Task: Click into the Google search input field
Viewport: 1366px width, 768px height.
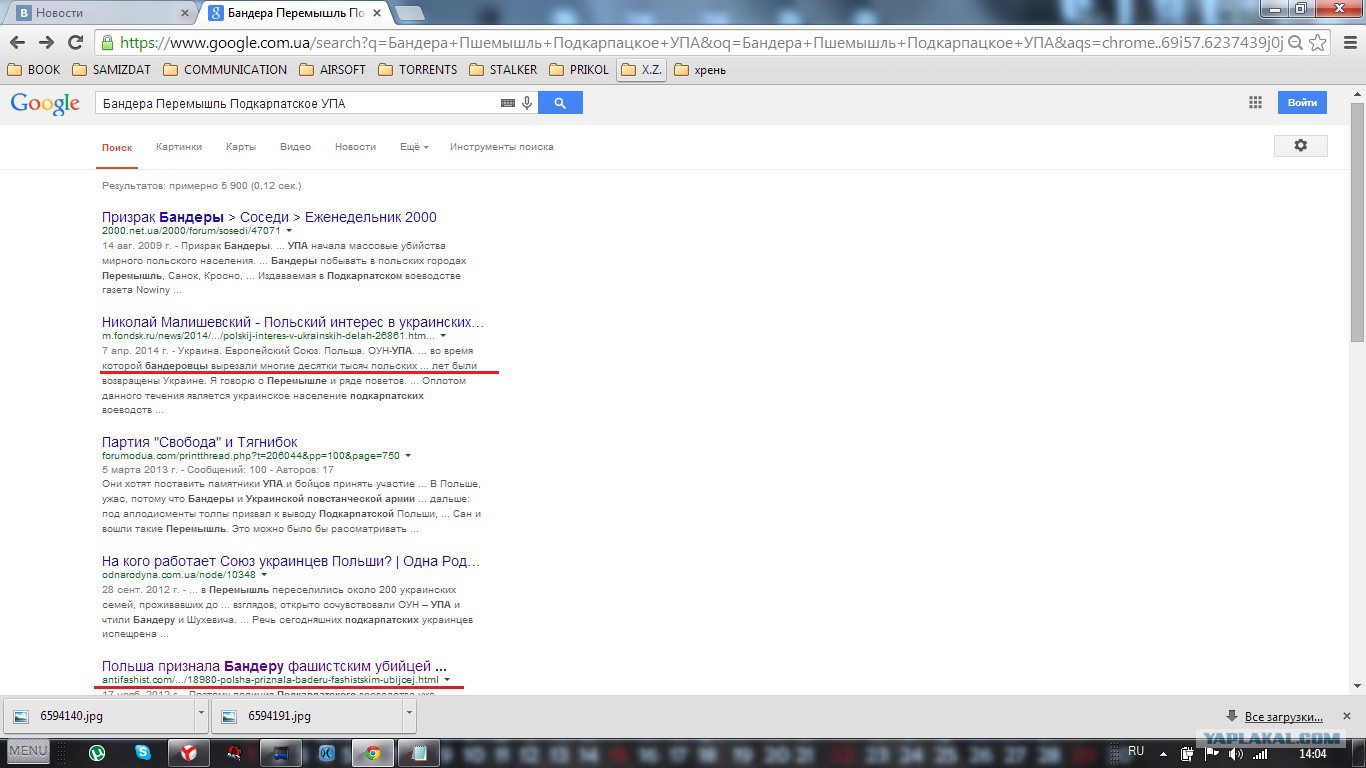Action: [x=298, y=103]
